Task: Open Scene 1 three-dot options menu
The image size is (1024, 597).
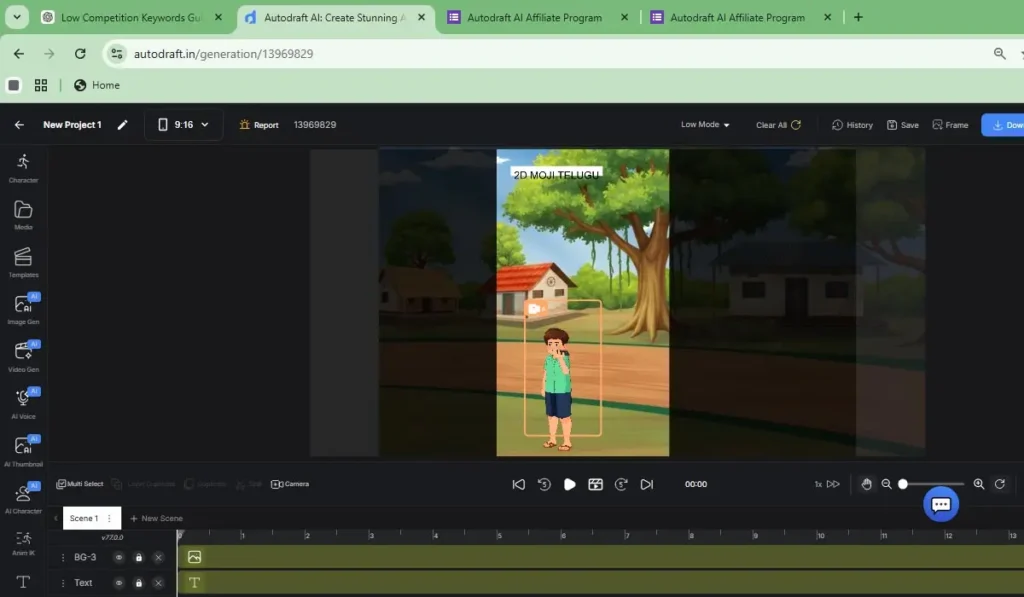Action: (x=109, y=518)
